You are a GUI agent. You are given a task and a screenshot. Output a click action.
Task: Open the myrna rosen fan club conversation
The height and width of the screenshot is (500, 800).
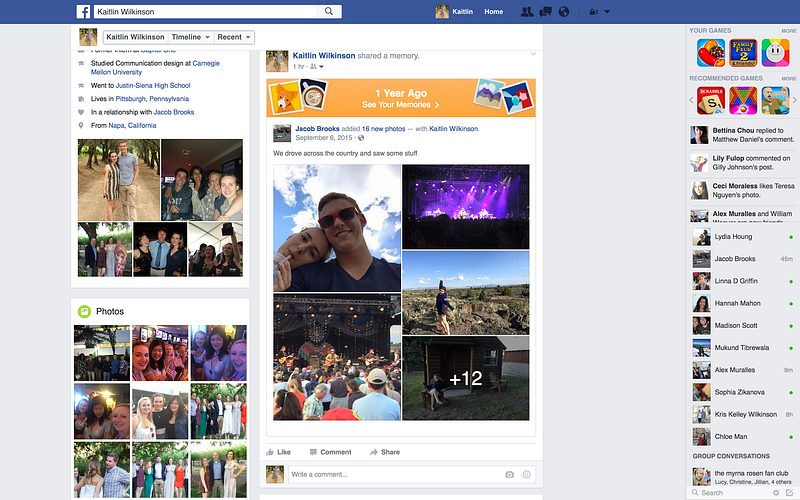743,477
